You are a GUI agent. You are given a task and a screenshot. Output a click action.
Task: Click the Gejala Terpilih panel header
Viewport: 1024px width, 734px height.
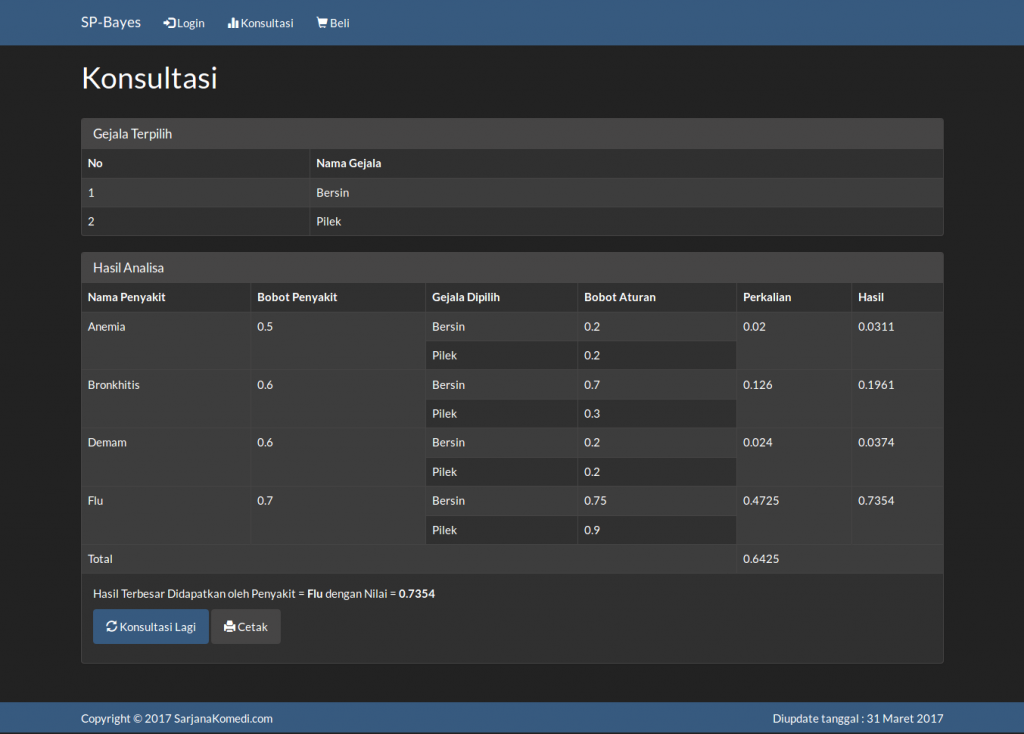click(512, 134)
